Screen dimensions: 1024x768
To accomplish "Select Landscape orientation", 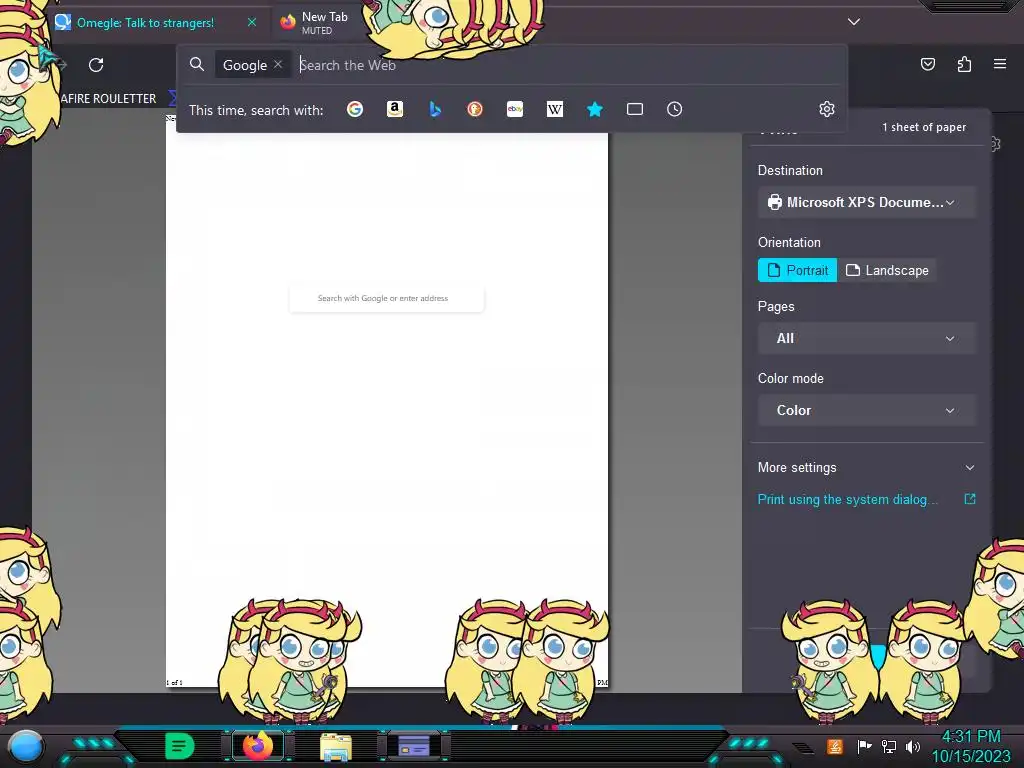I will point(887,270).
